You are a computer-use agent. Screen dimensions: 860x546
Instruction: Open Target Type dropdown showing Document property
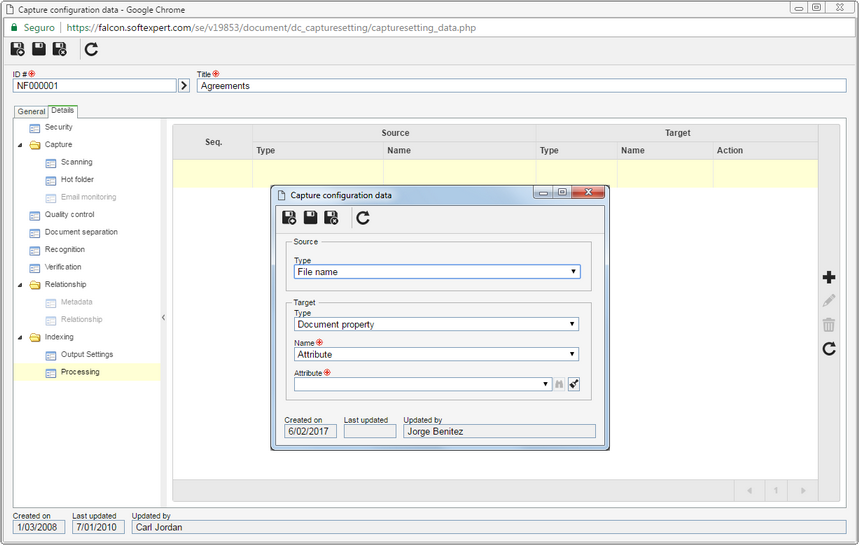(x=436, y=324)
